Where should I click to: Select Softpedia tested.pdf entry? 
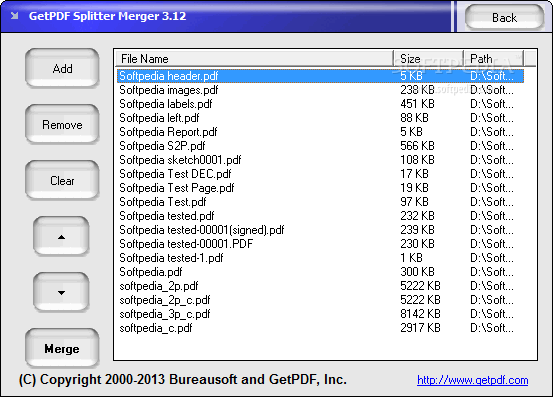(x=320, y=216)
